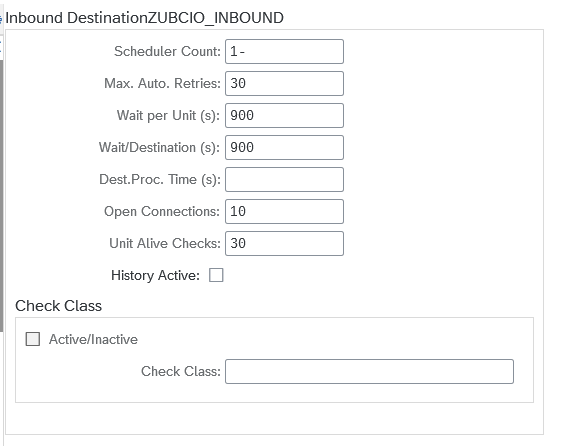This screenshot has width=570, height=446.
Task: Click the Unit Alive Checks label
Action: 165,243
